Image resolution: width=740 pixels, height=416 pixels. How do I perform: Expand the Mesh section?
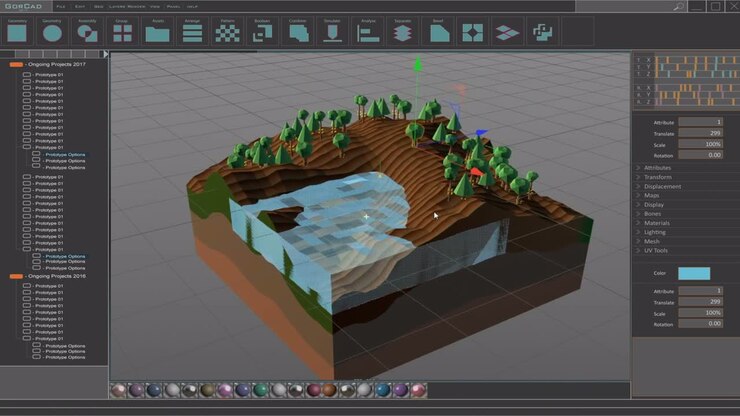(x=648, y=241)
